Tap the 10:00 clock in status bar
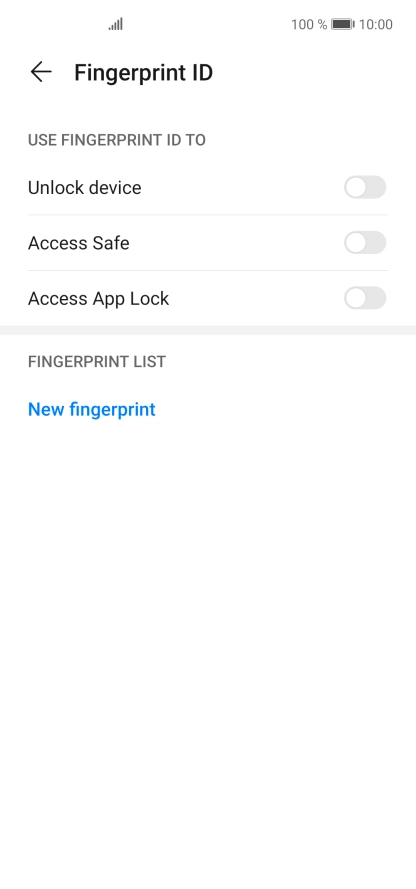This screenshot has width=416, height=889. 376,24
